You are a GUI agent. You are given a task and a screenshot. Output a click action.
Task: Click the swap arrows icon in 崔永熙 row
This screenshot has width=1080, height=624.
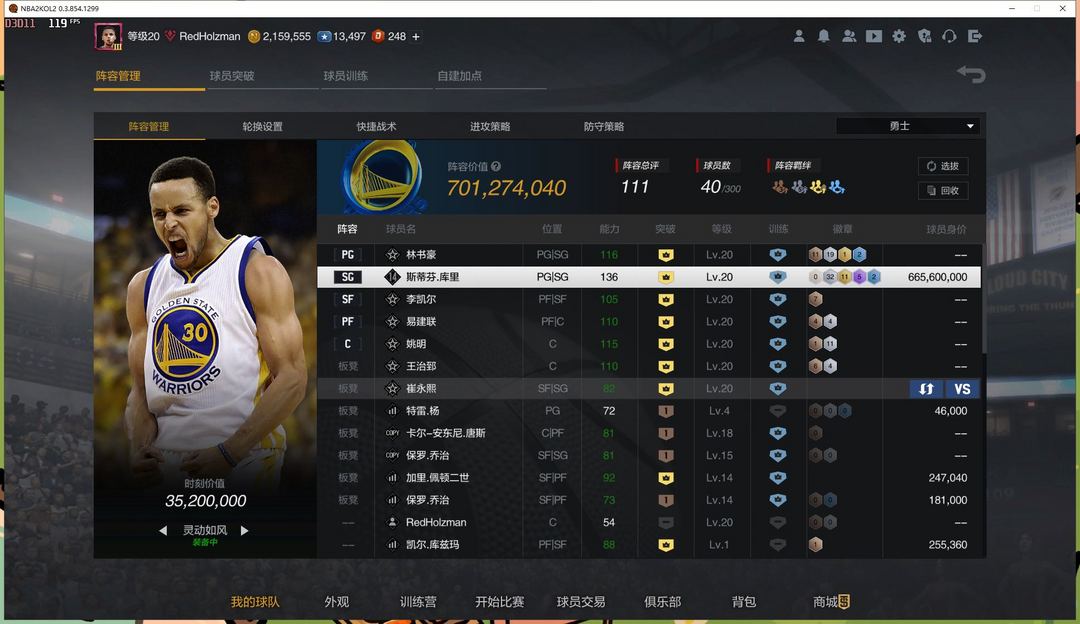click(926, 388)
